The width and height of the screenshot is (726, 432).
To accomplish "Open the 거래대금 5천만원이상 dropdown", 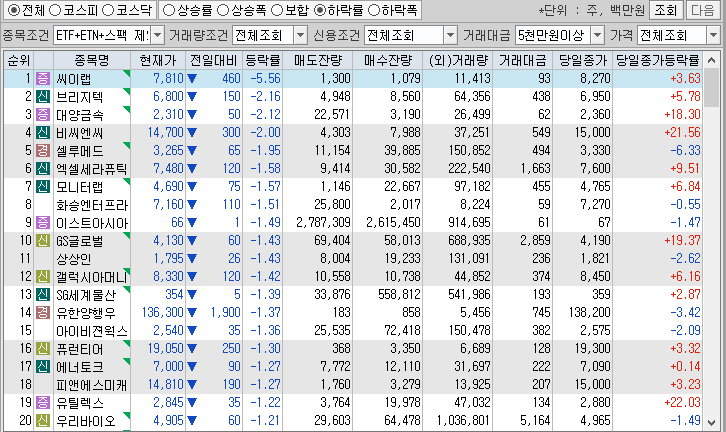I will [598, 35].
